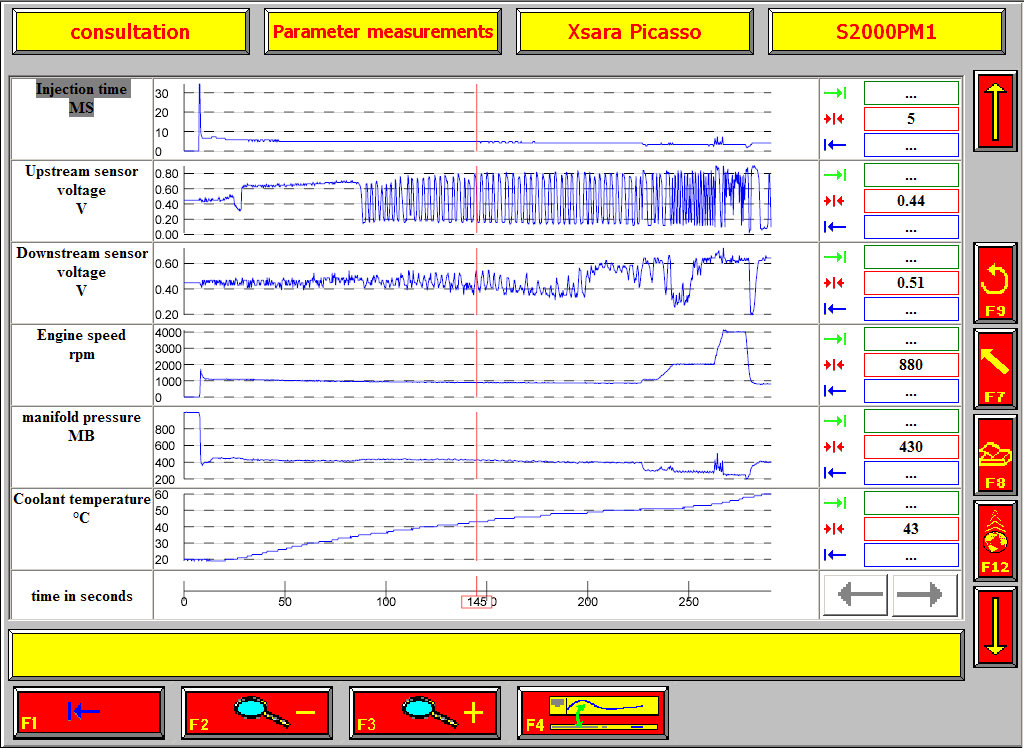This screenshot has height=748, width=1024.
Task: Select the Downstream sensor voltage label
Action: pos(82,272)
